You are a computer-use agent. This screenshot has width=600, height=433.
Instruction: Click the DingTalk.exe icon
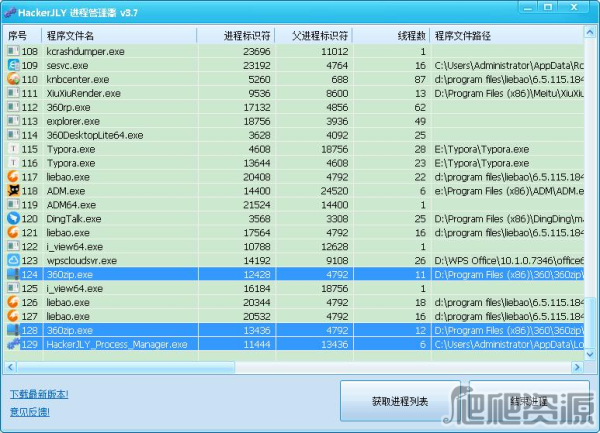click(x=13, y=219)
